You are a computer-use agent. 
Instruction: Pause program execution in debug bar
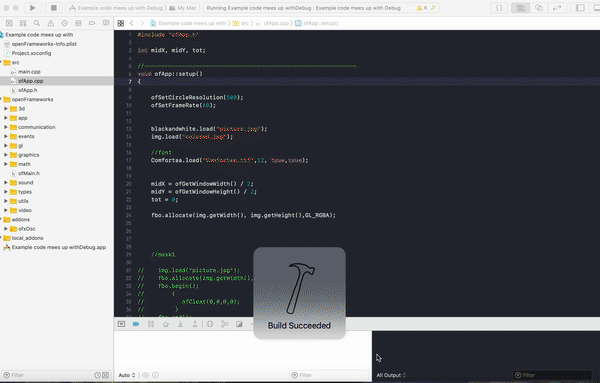[151, 324]
